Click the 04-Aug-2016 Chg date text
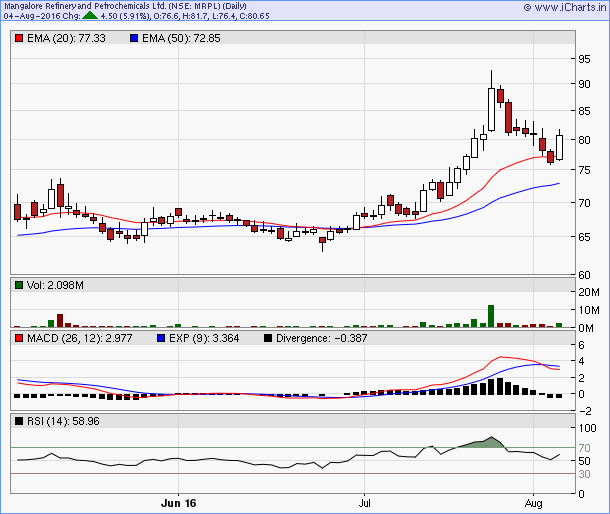This screenshot has height=514, width=610. [x=42, y=16]
